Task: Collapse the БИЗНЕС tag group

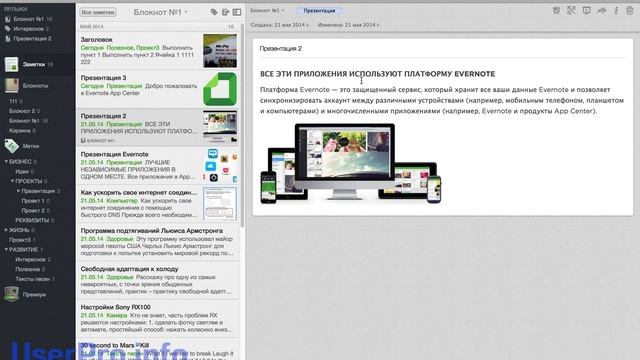Action: pyautogui.click(x=6, y=162)
